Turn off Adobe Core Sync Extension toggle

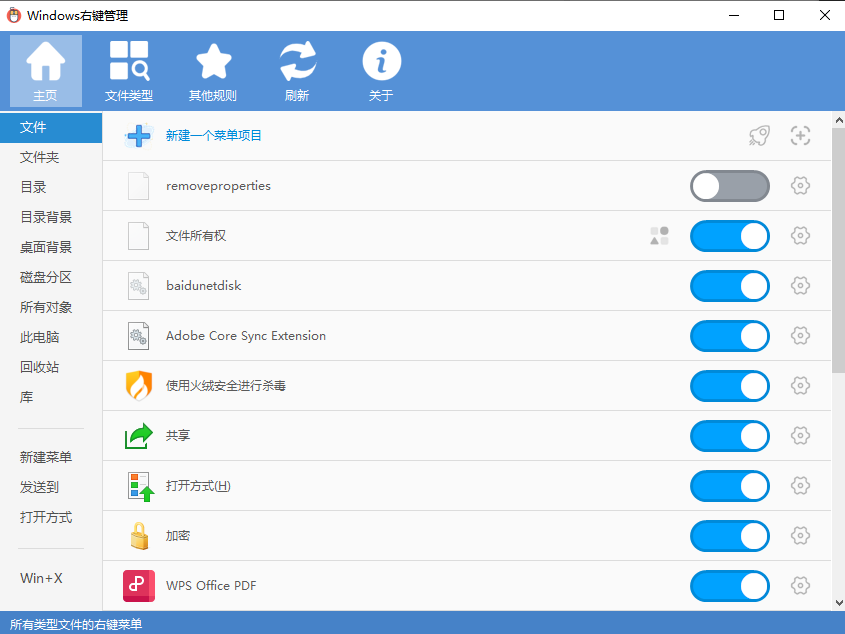[730, 336]
